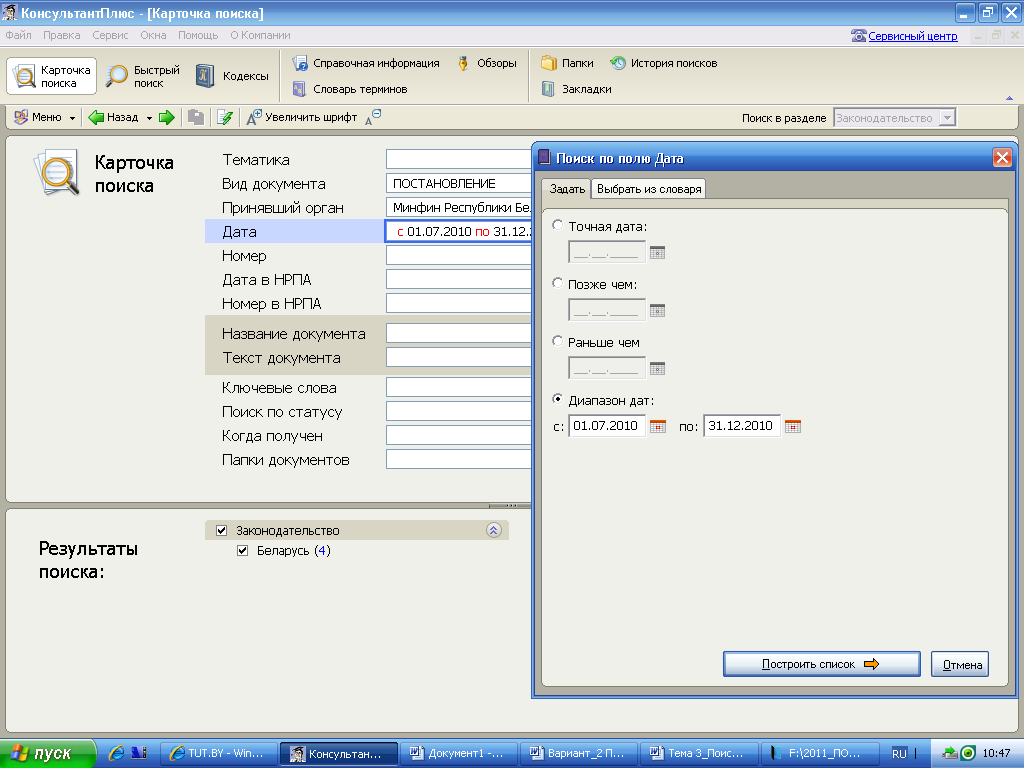1024x768 pixels.
Task: Open Закладки bookmarks
Action: coord(576,89)
